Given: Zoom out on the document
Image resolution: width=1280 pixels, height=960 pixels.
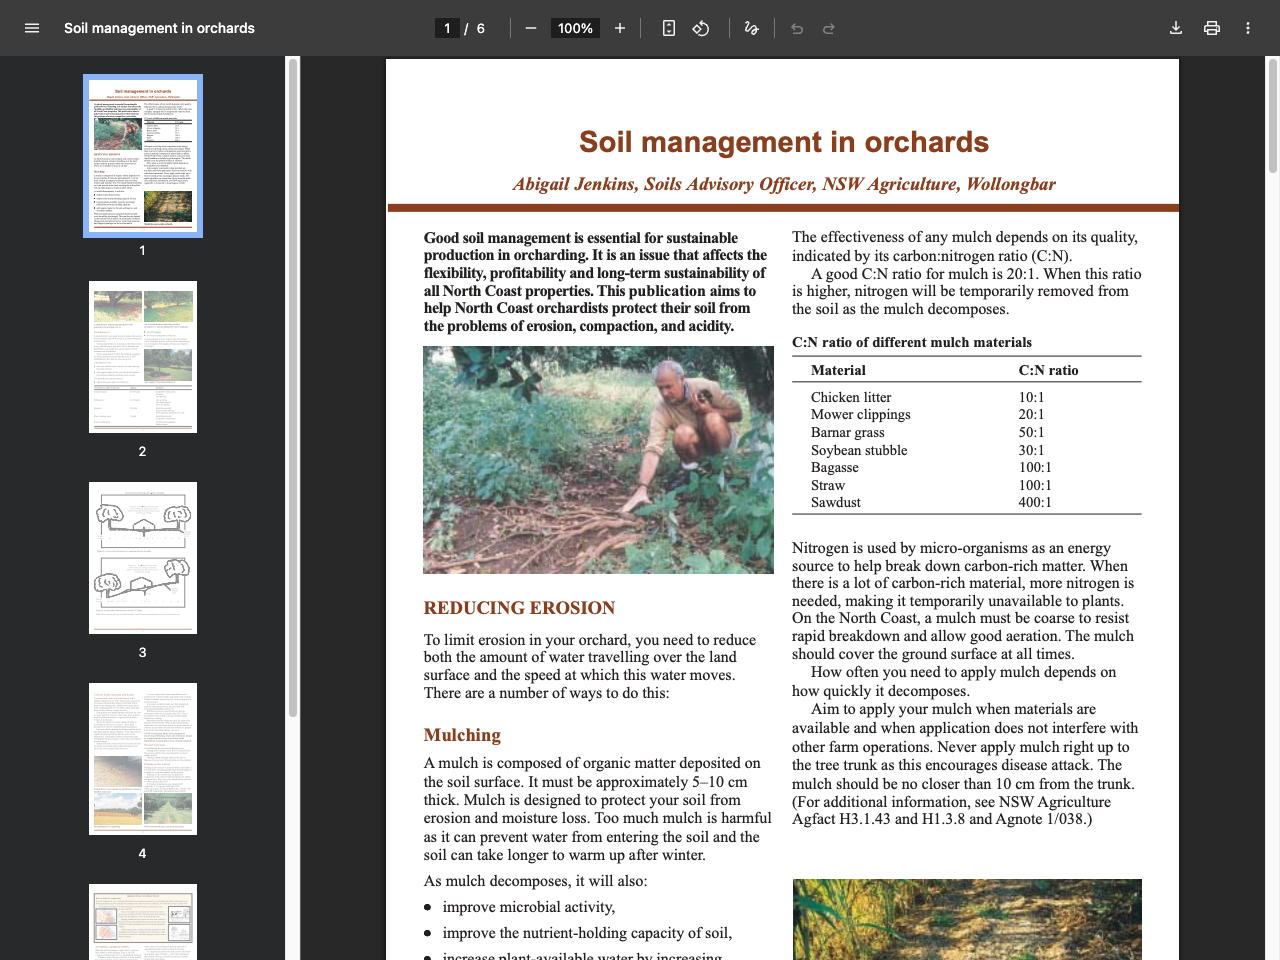Looking at the screenshot, I should click(x=531, y=28).
